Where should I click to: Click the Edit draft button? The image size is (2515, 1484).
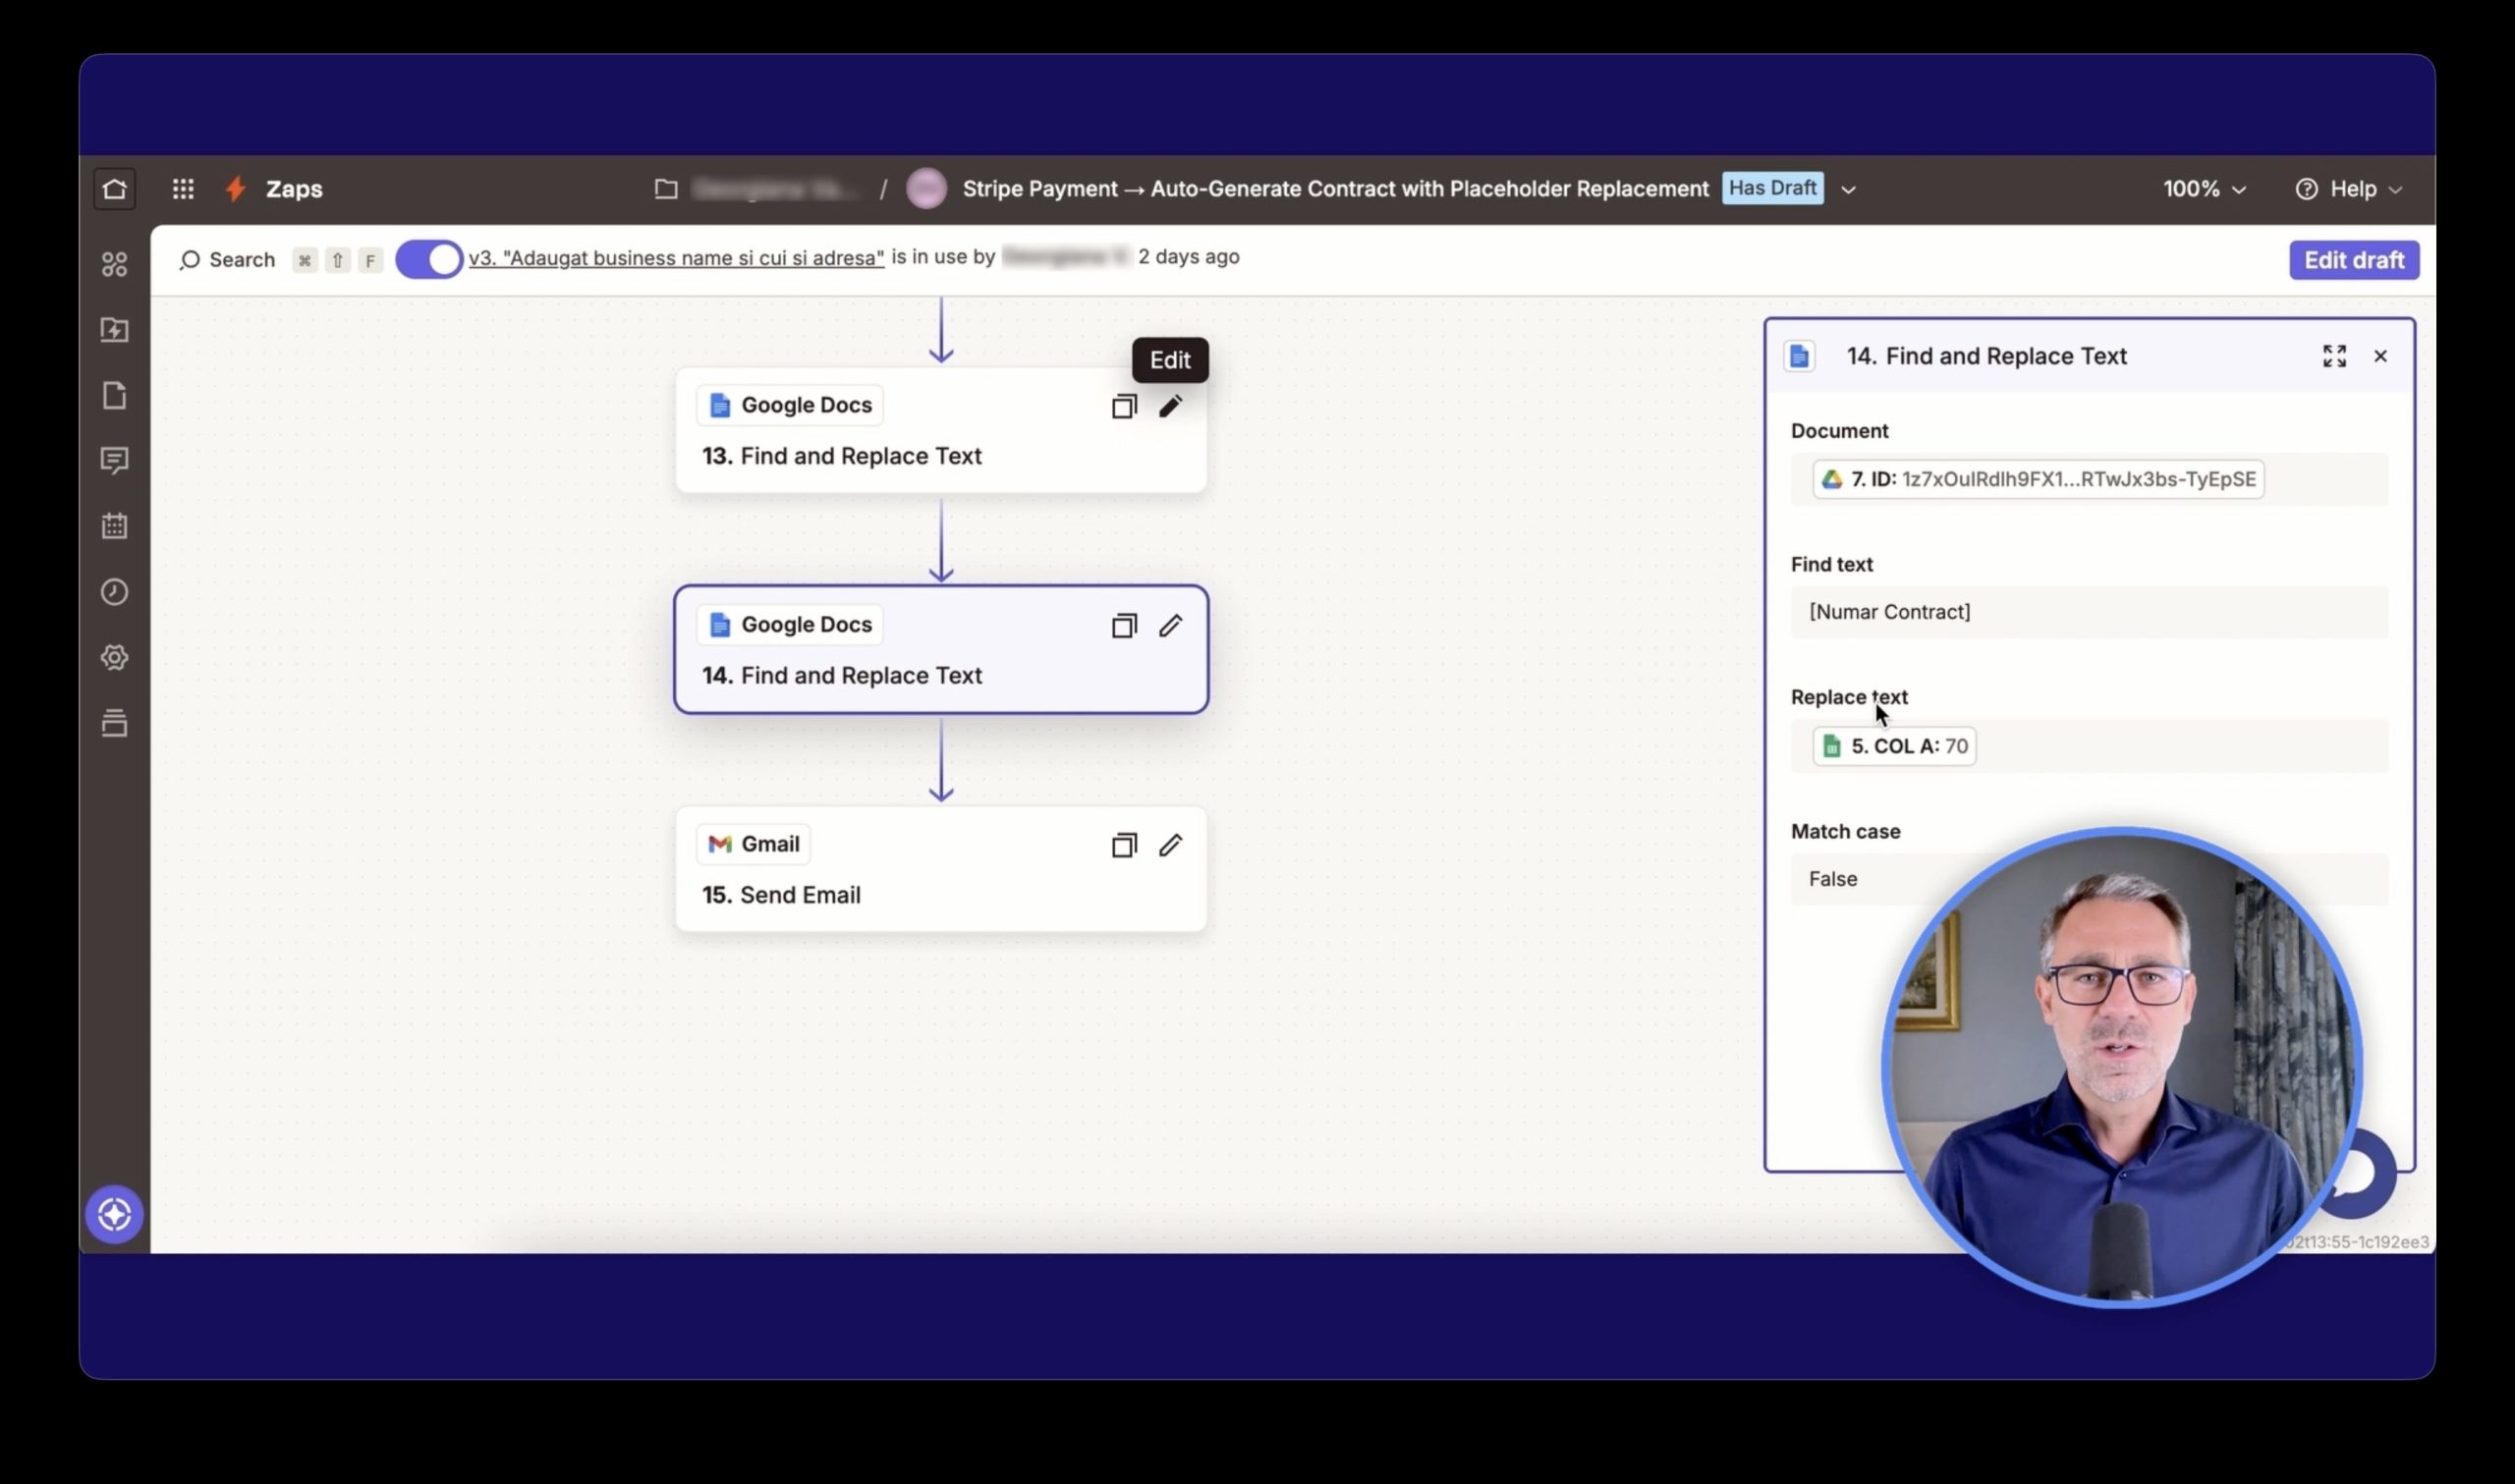point(2354,260)
